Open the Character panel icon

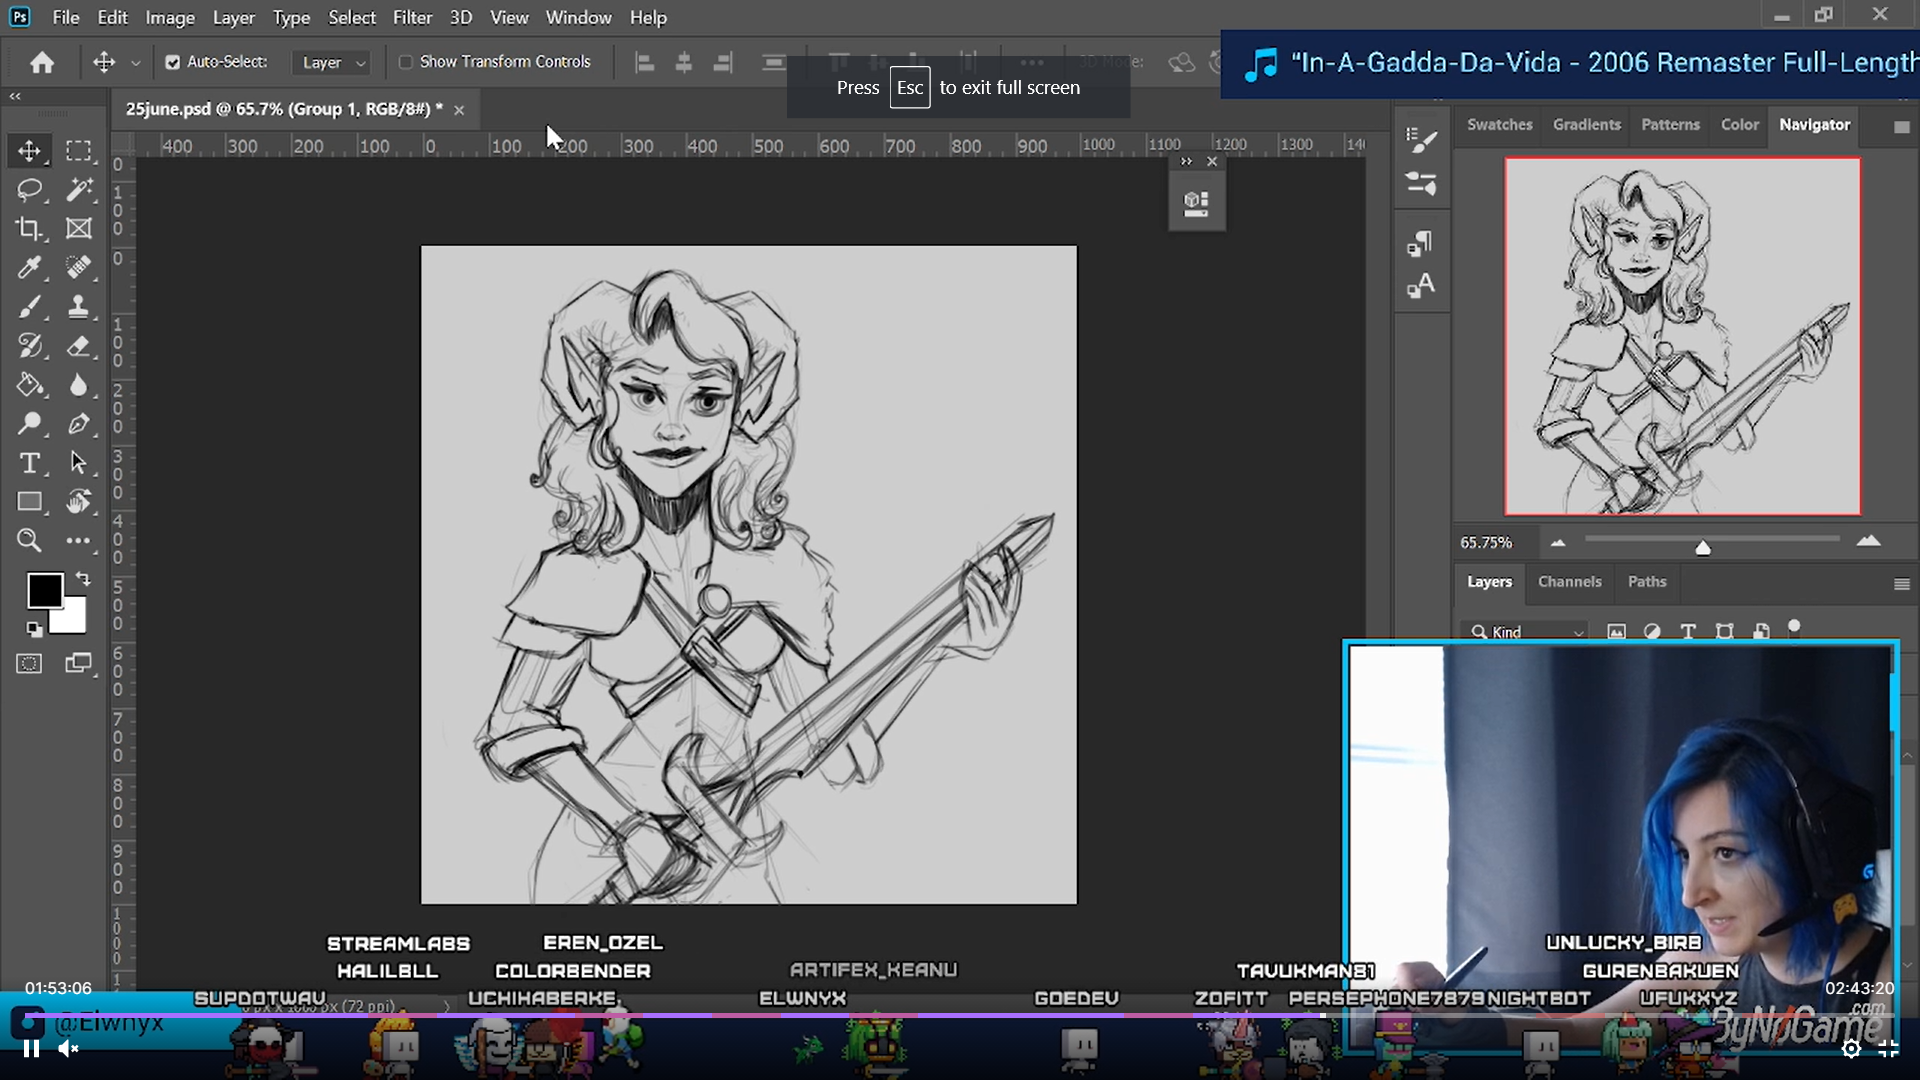pyautogui.click(x=1421, y=286)
